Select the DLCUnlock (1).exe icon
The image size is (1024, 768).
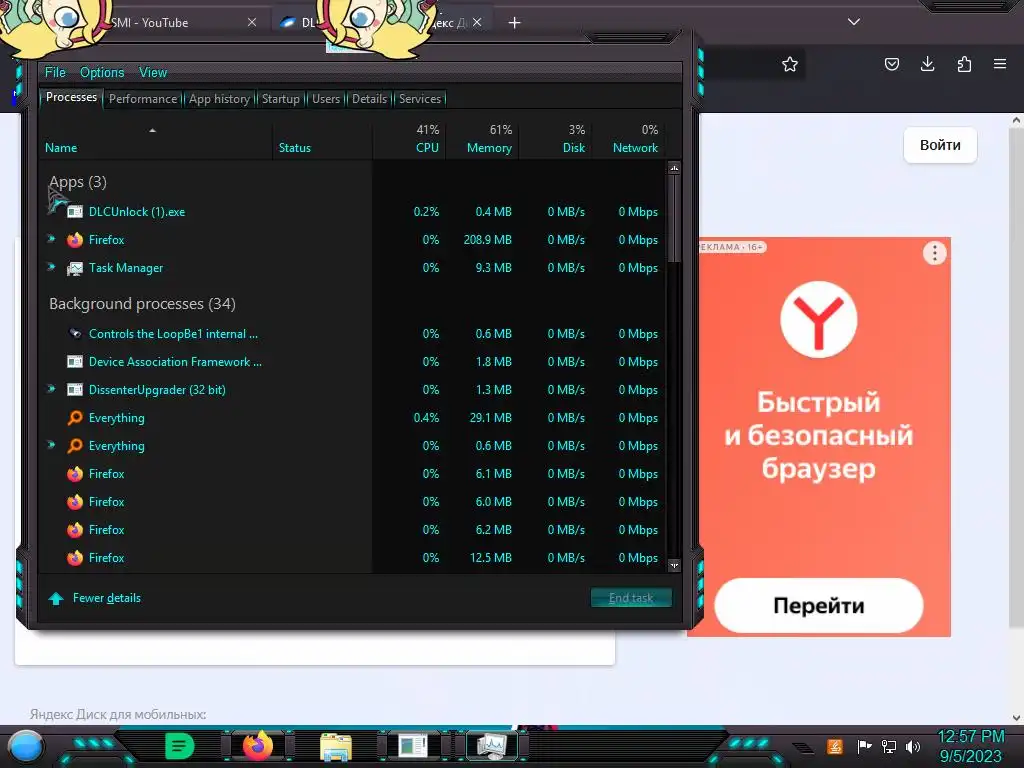(75, 212)
